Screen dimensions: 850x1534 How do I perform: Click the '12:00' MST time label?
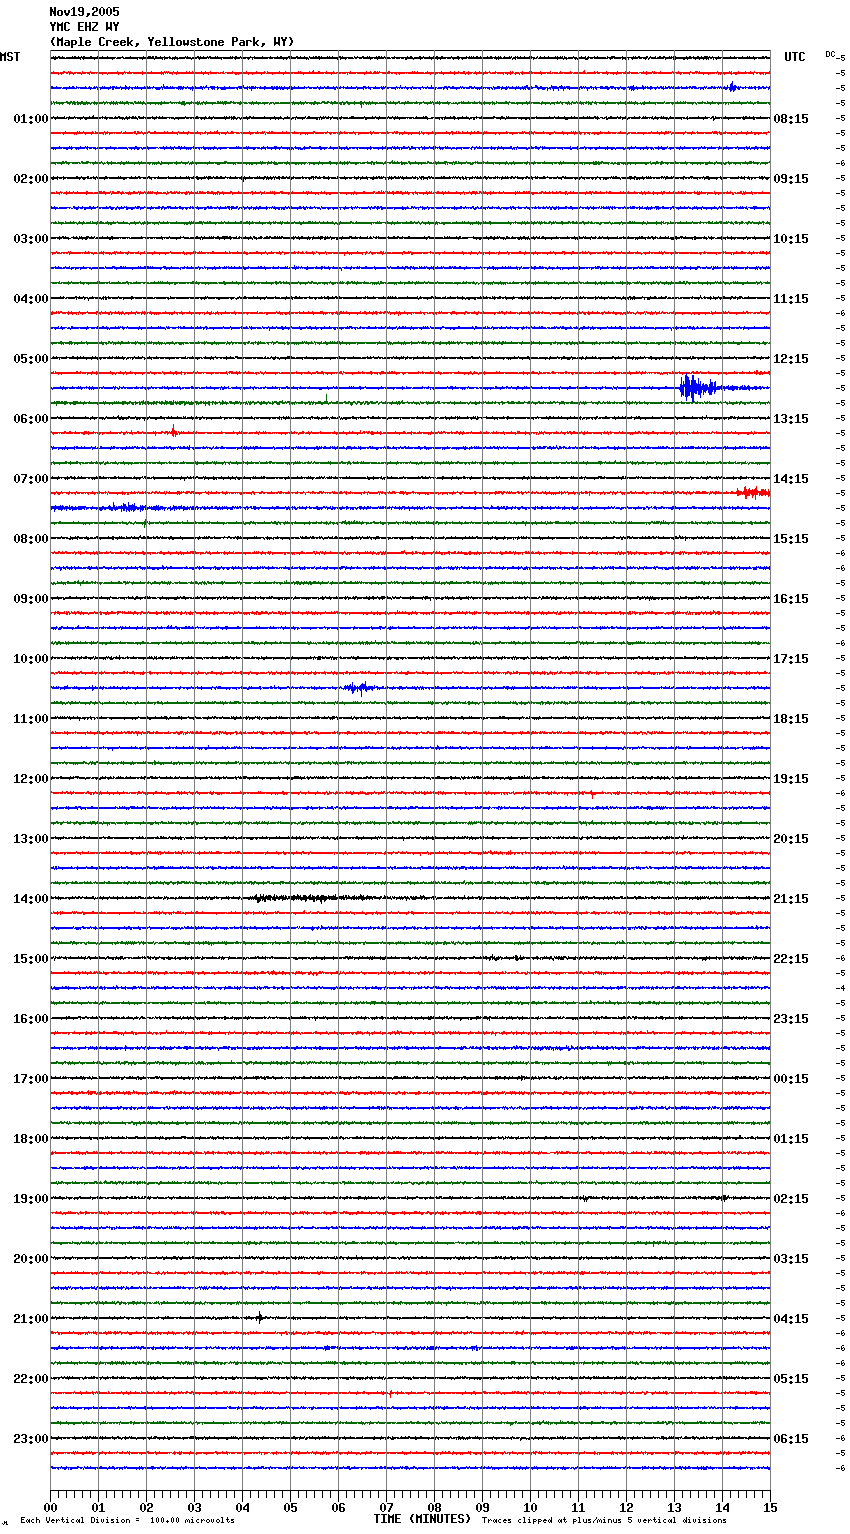pos(31,779)
